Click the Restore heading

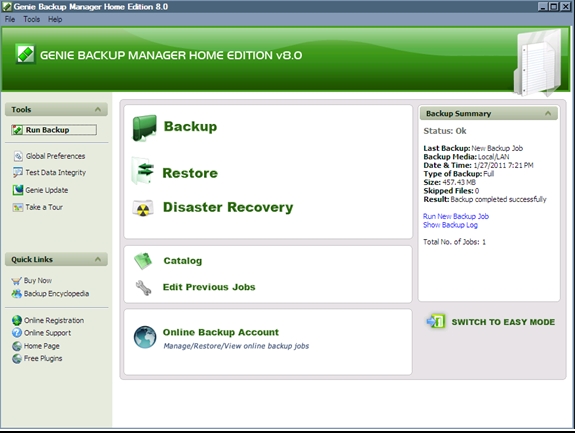(x=190, y=173)
